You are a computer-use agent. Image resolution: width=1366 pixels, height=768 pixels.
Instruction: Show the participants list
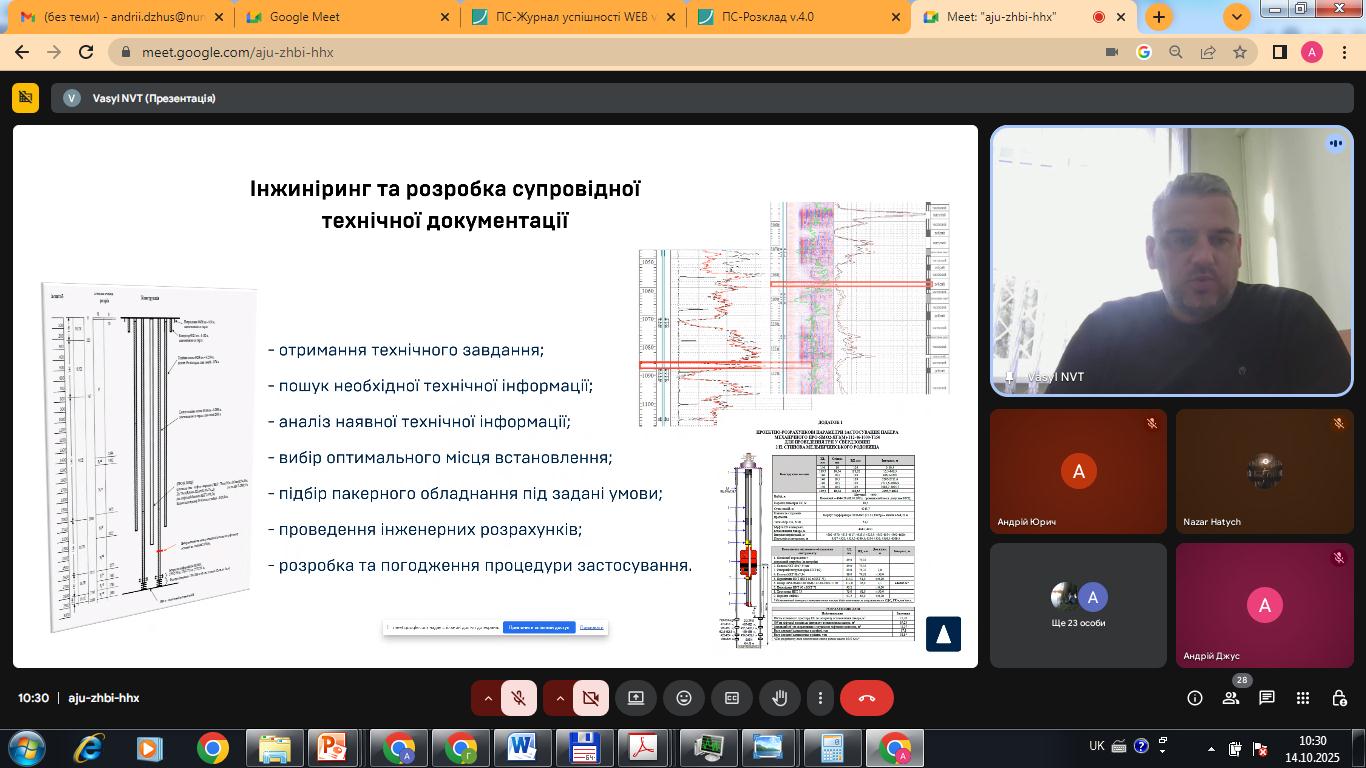(x=1231, y=698)
